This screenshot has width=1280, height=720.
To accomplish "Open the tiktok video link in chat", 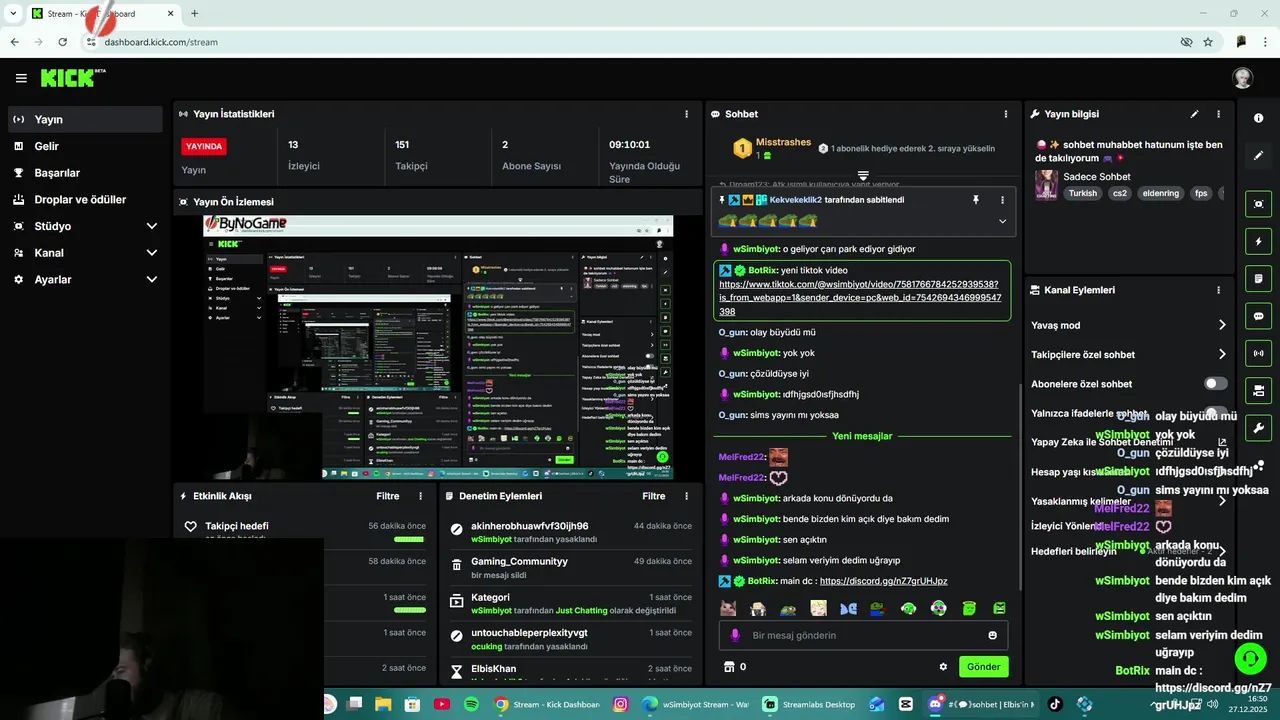I will click(860, 298).
